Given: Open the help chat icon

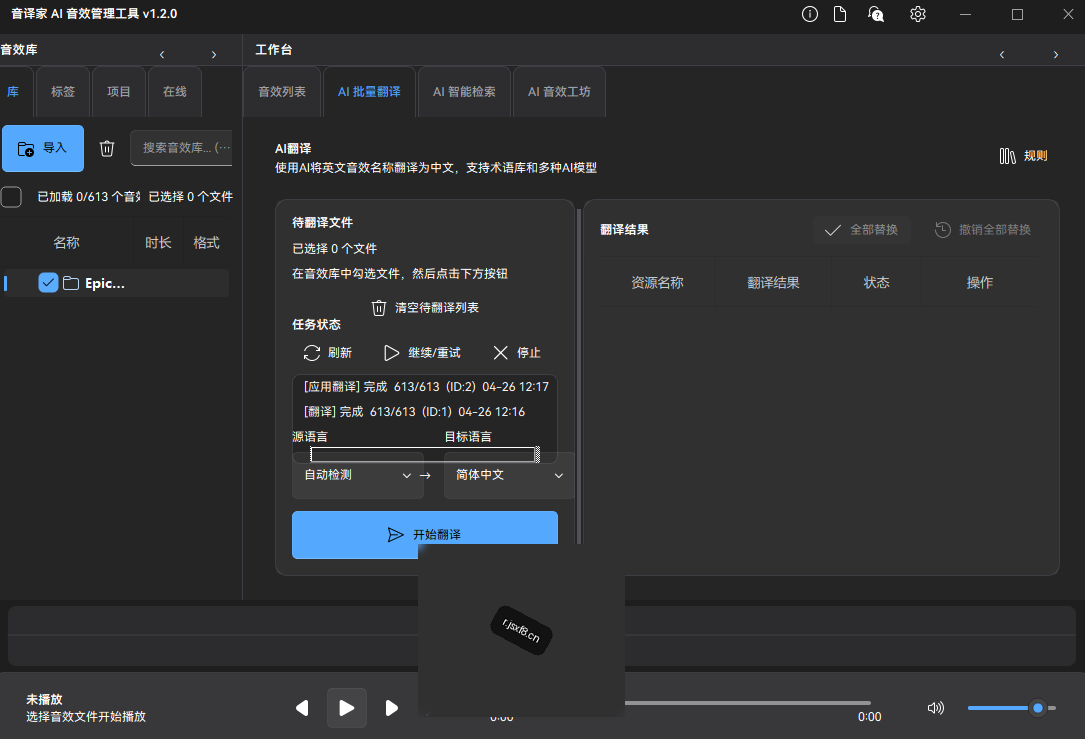Looking at the screenshot, I should click(x=876, y=14).
